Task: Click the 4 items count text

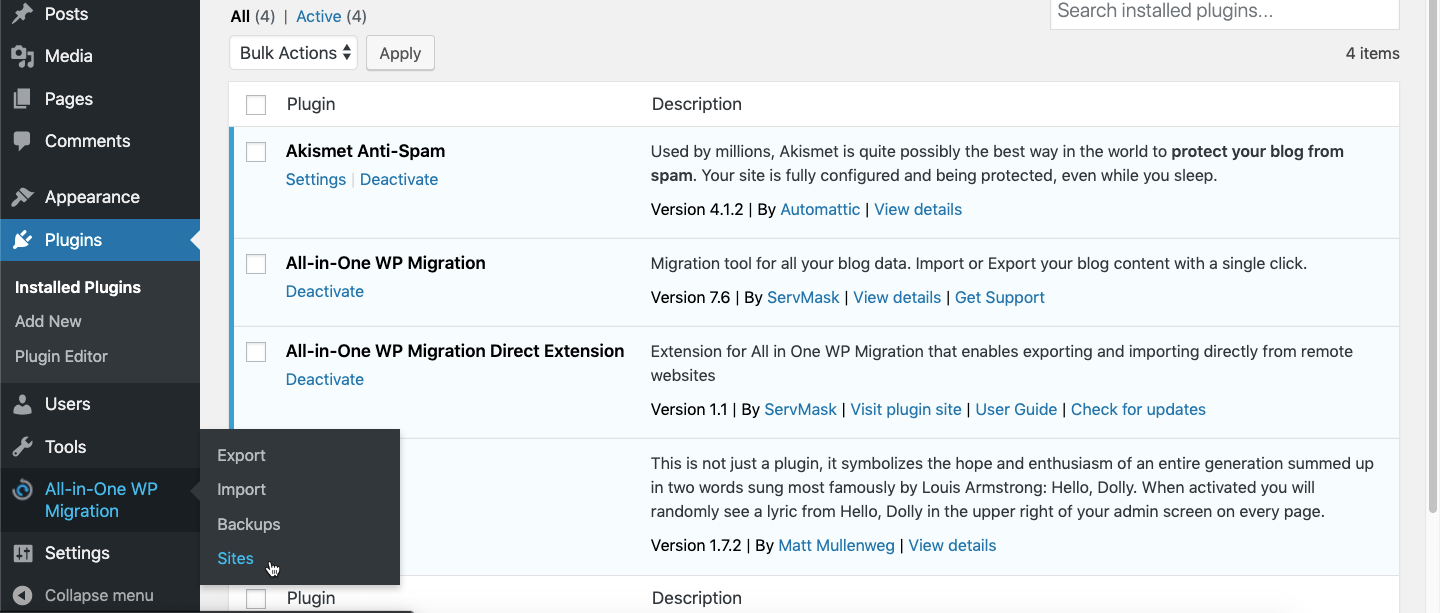Action: tap(1372, 53)
